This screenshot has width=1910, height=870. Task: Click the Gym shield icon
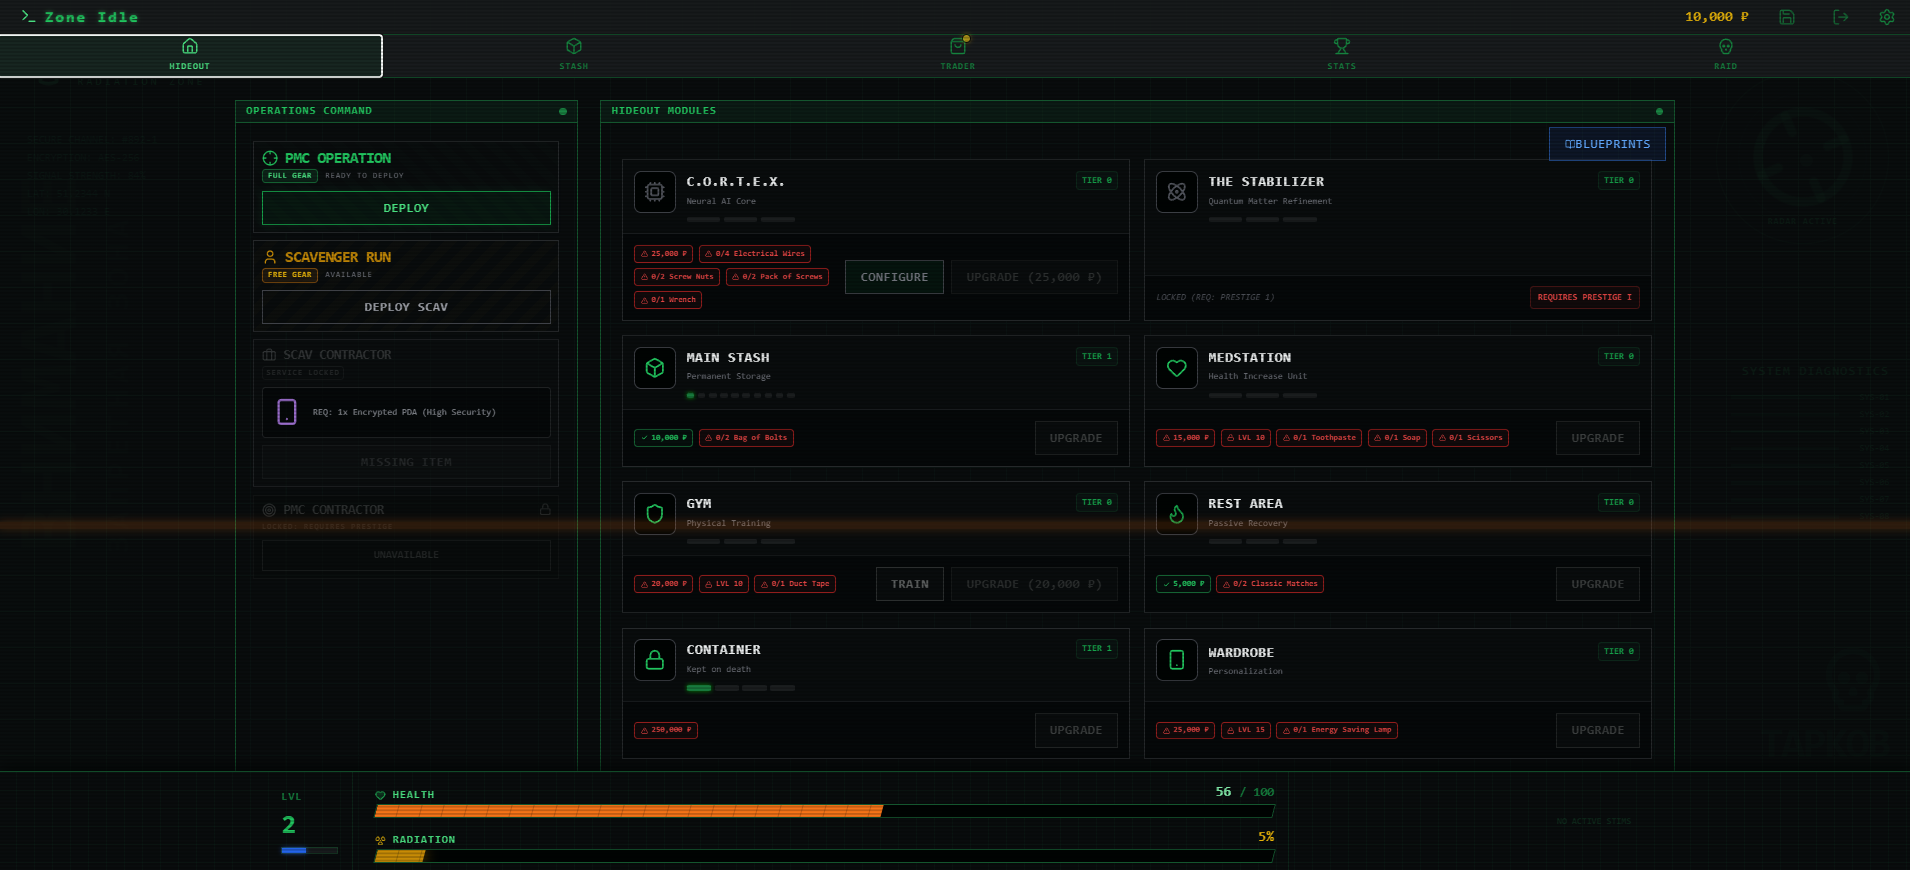point(655,513)
